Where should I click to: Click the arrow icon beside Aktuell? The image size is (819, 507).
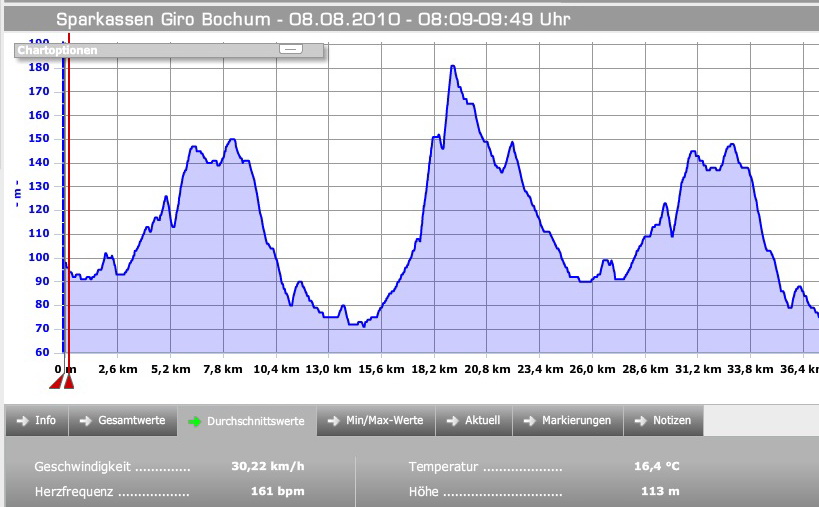pos(453,421)
